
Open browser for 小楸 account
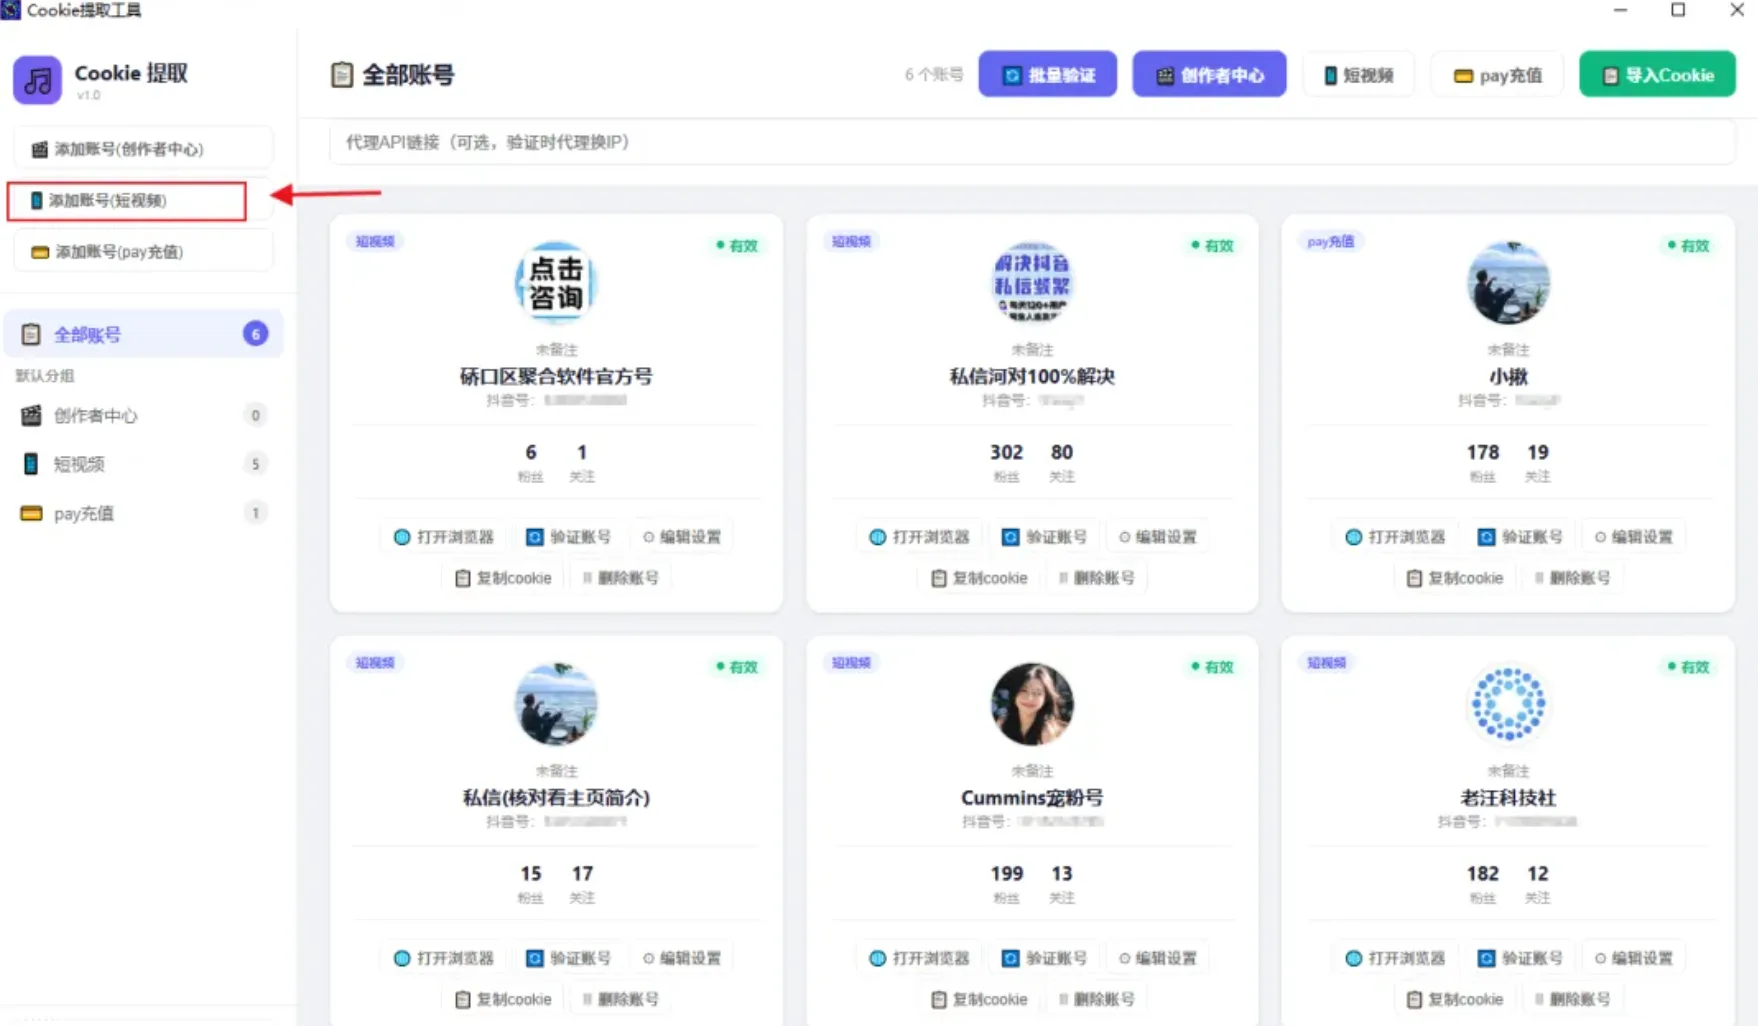click(1396, 537)
